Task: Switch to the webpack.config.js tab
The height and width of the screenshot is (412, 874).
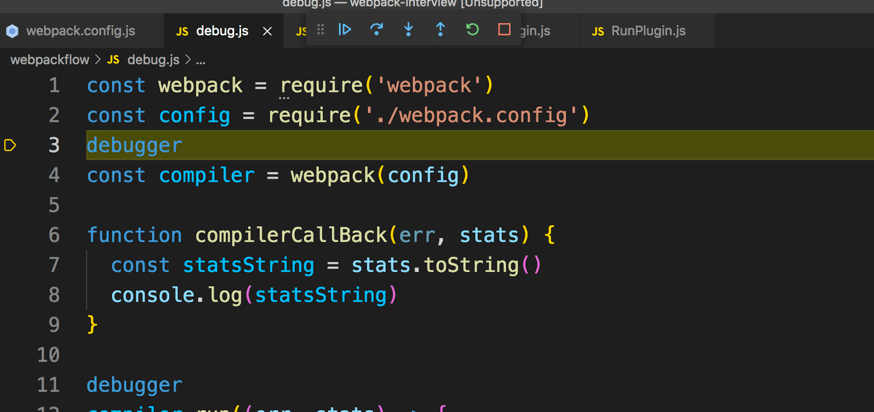Action: (x=80, y=31)
